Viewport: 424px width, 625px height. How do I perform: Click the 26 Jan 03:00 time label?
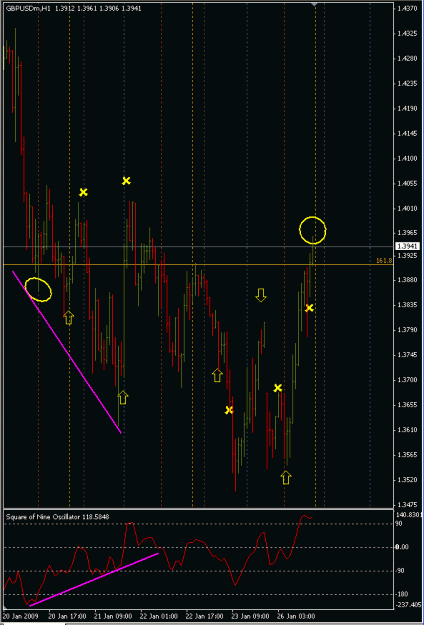tap(297, 616)
